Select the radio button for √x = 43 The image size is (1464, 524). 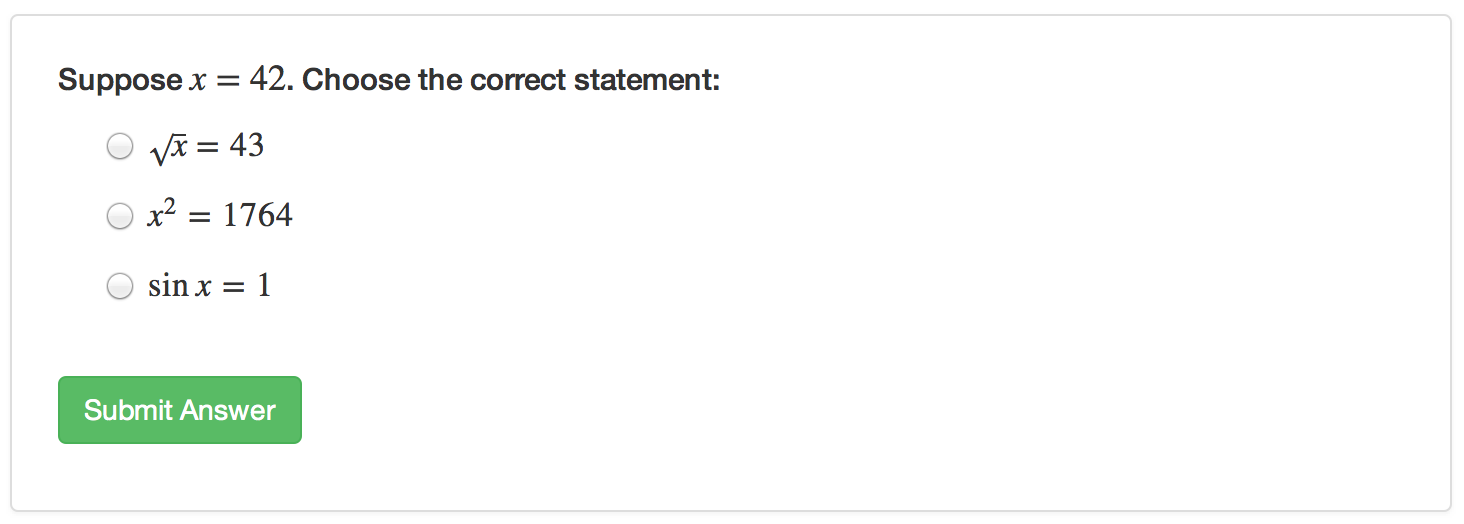click(x=120, y=147)
